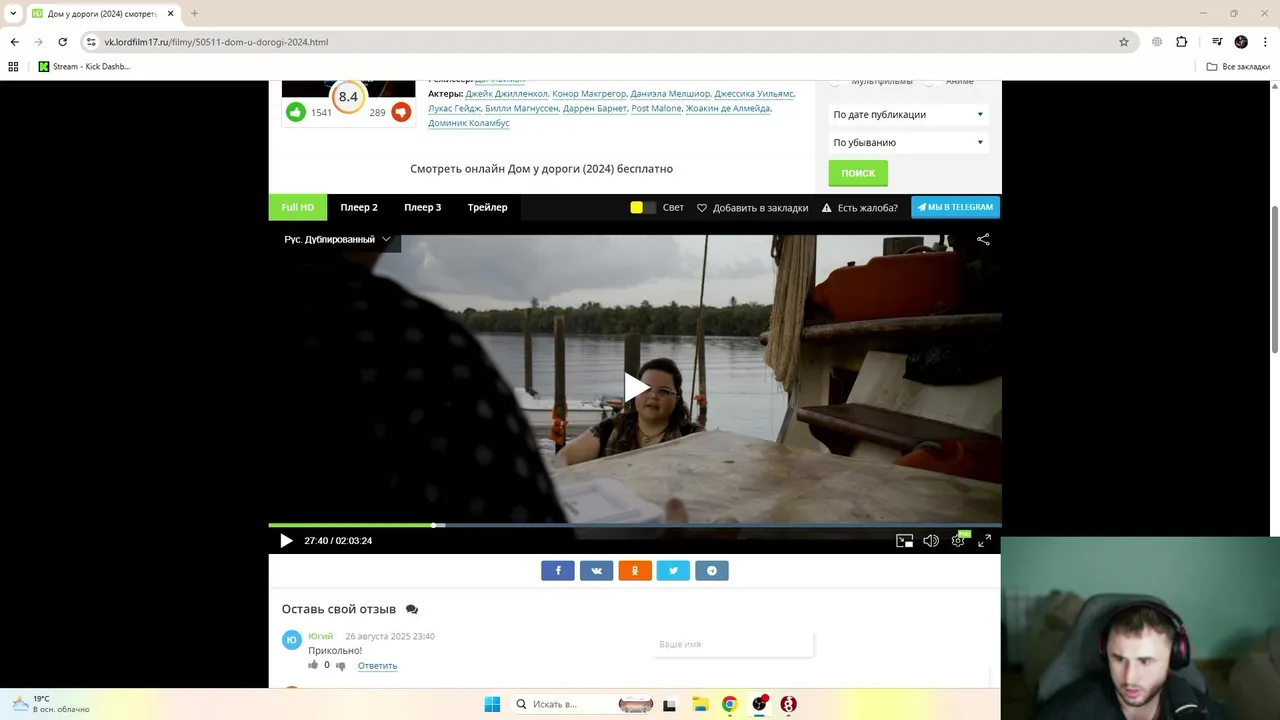1280x720 pixels.
Task: Click the heart icon for Добавить в закладки
Action: [x=702, y=208]
